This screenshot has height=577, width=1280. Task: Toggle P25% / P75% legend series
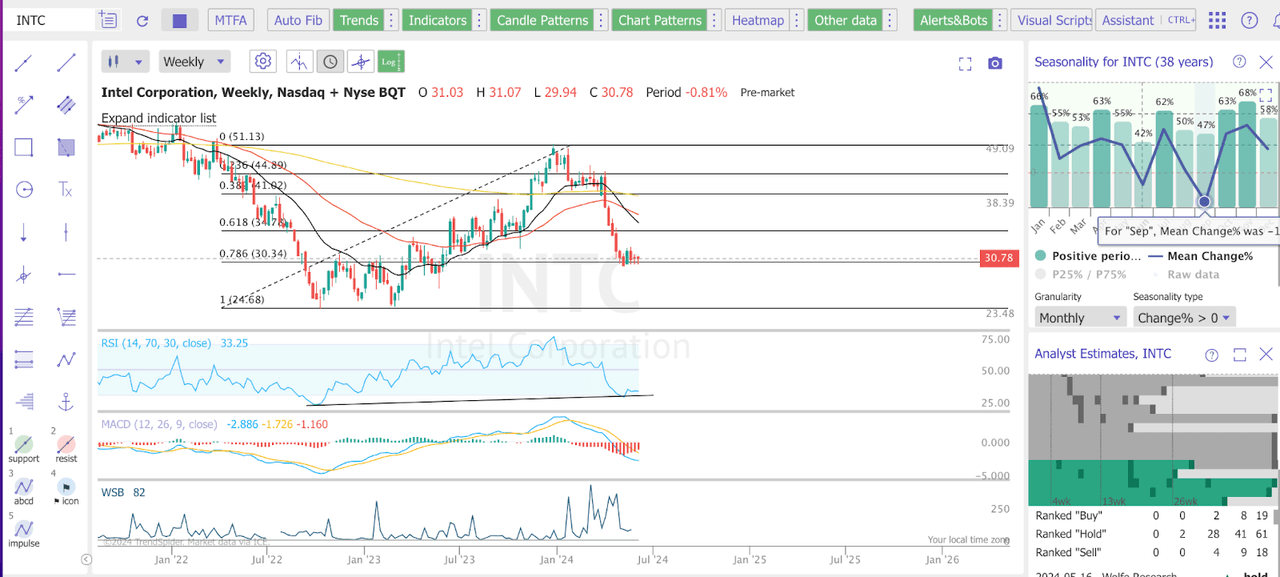(1081, 274)
